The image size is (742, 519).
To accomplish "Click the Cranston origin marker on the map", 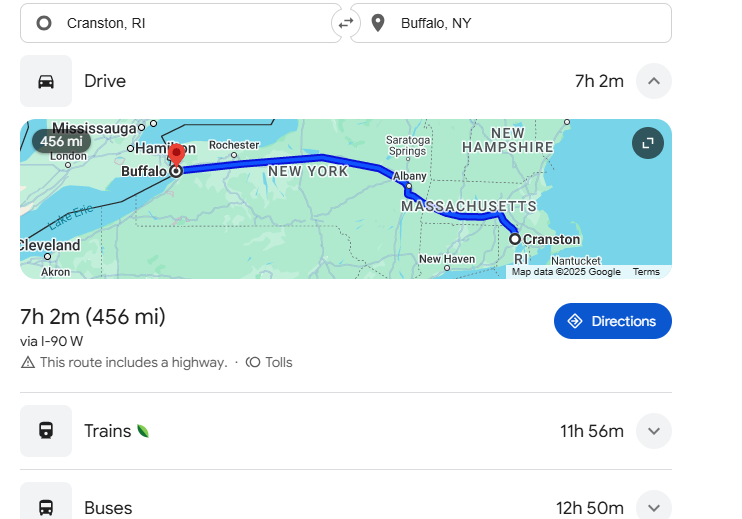I will tap(515, 239).
